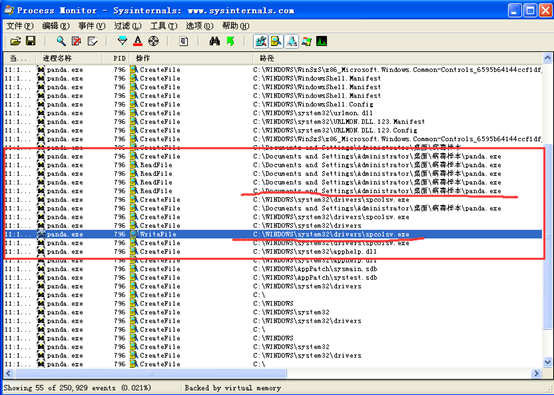Open Find with the binoculars icon
Image resolution: width=554 pixels, height=395 pixels.
click(x=214, y=41)
